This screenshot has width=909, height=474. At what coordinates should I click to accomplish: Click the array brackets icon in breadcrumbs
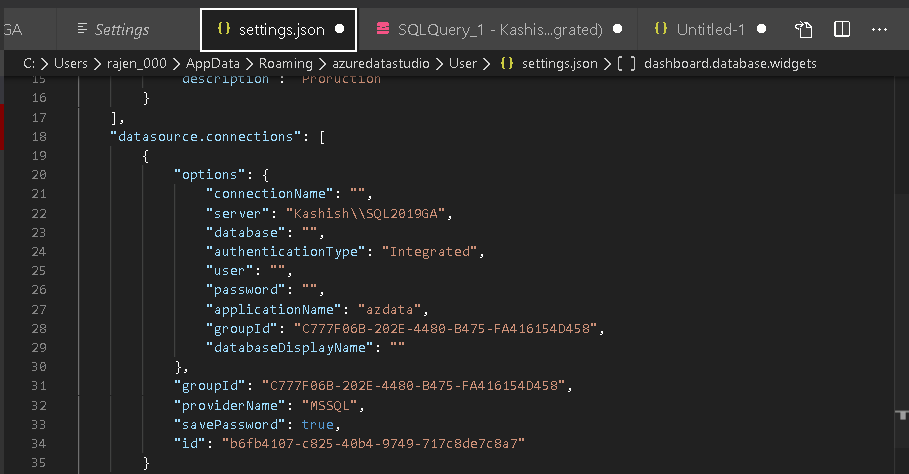pyautogui.click(x=626, y=64)
